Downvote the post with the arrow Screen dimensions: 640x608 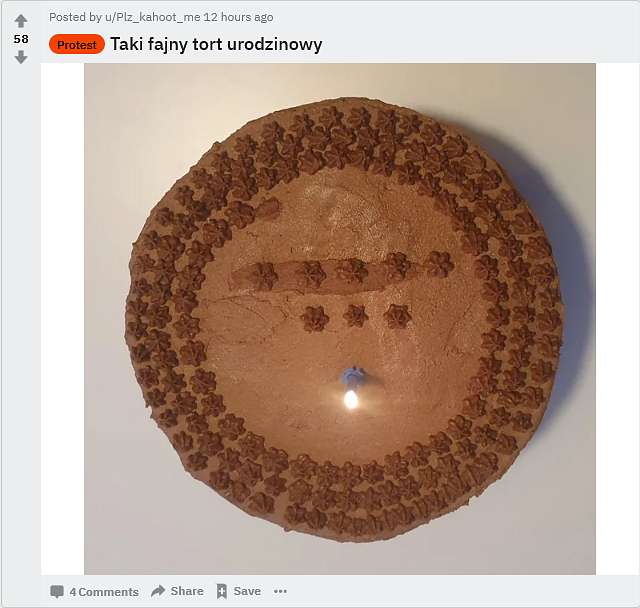point(21,58)
